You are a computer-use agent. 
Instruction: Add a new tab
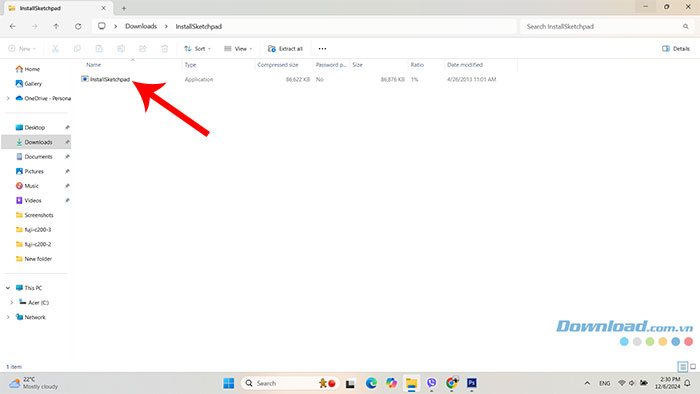(x=124, y=8)
